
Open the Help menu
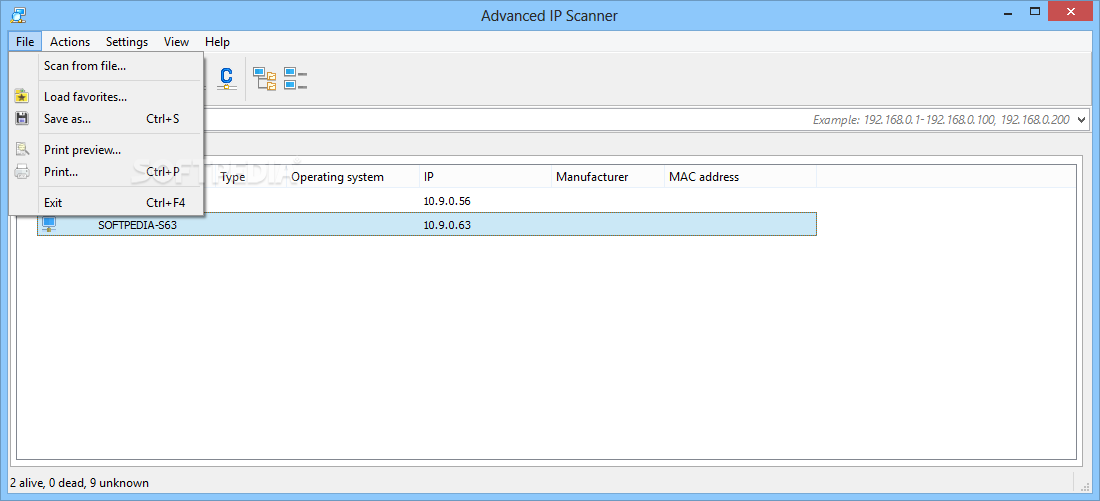click(x=217, y=41)
